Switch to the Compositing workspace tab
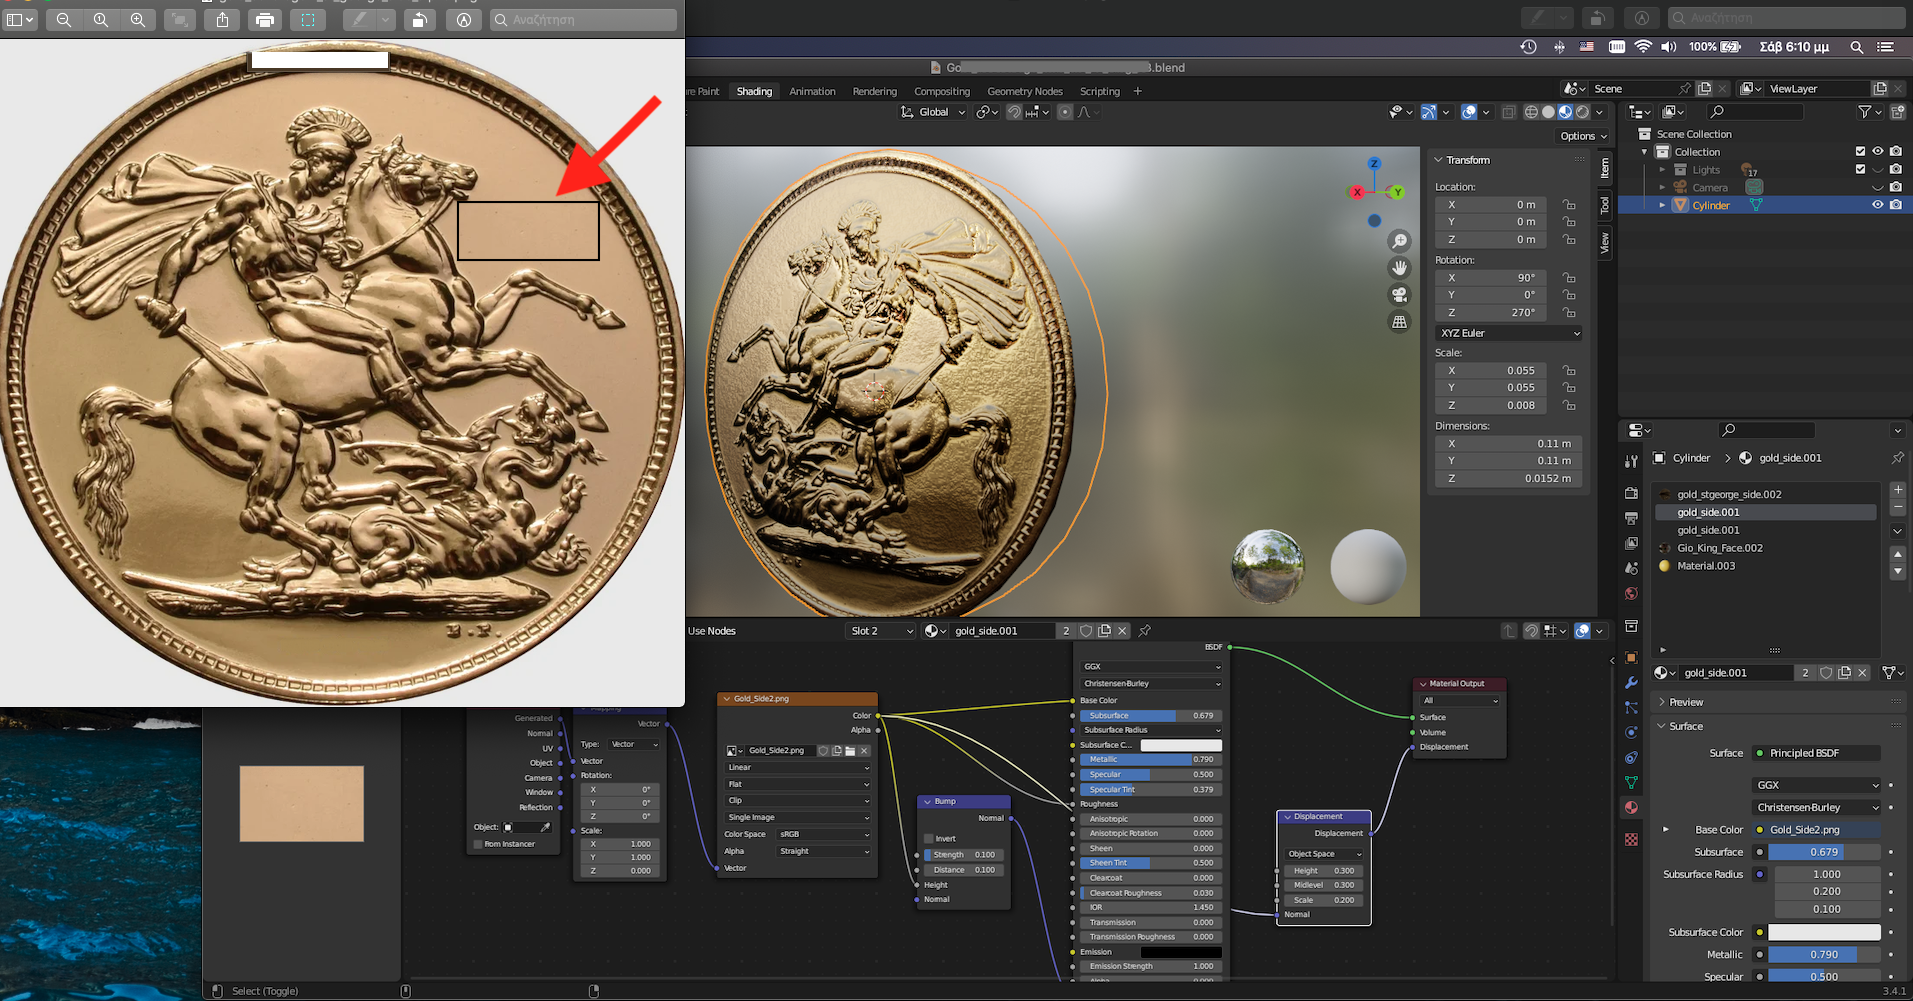Image resolution: width=1913 pixels, height=1001 pixels. click(x=941, y=91)
